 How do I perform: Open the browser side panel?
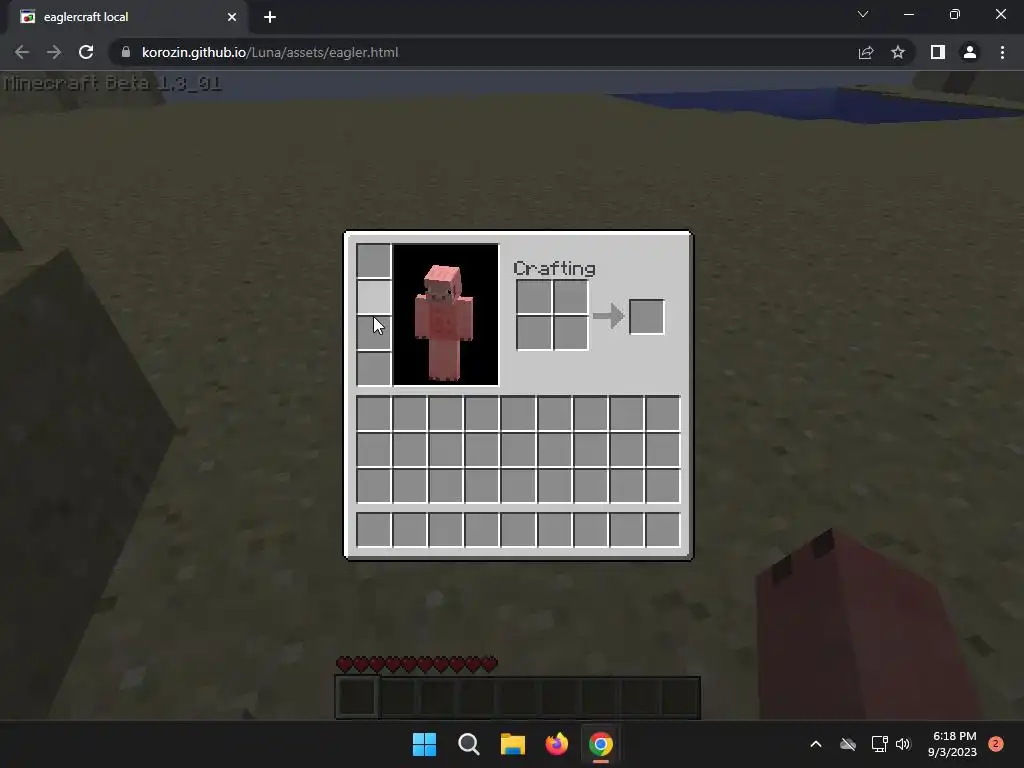(x=938, y=52)
